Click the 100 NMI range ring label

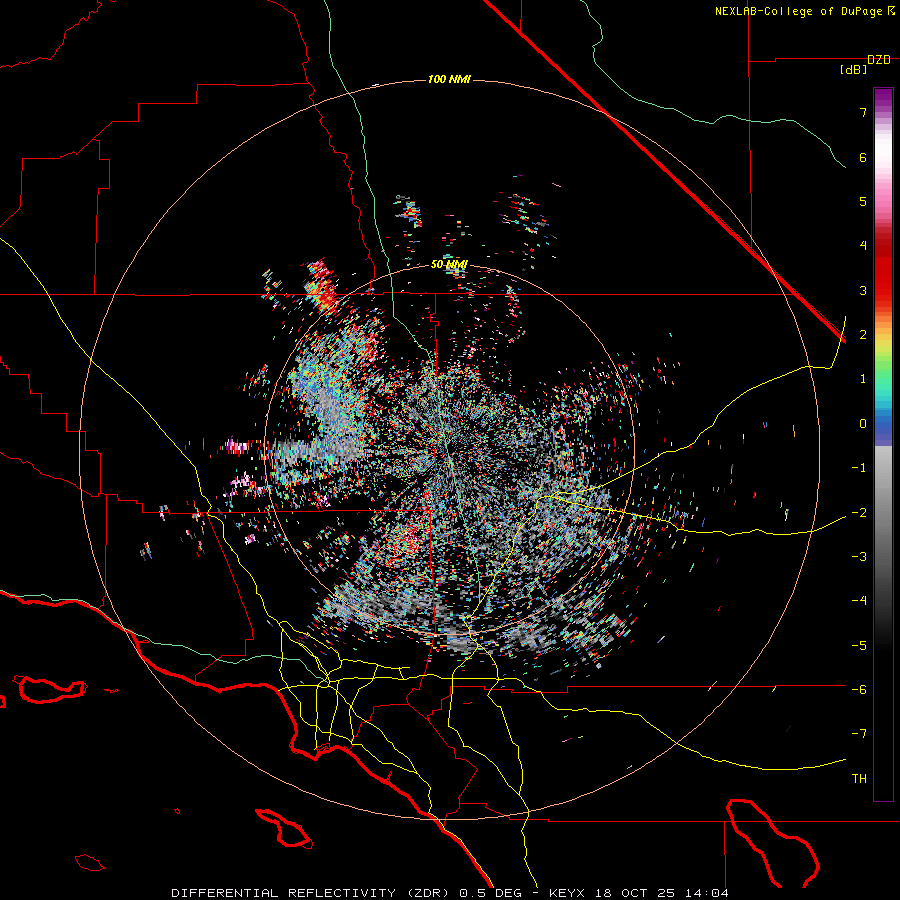[449, 79]
